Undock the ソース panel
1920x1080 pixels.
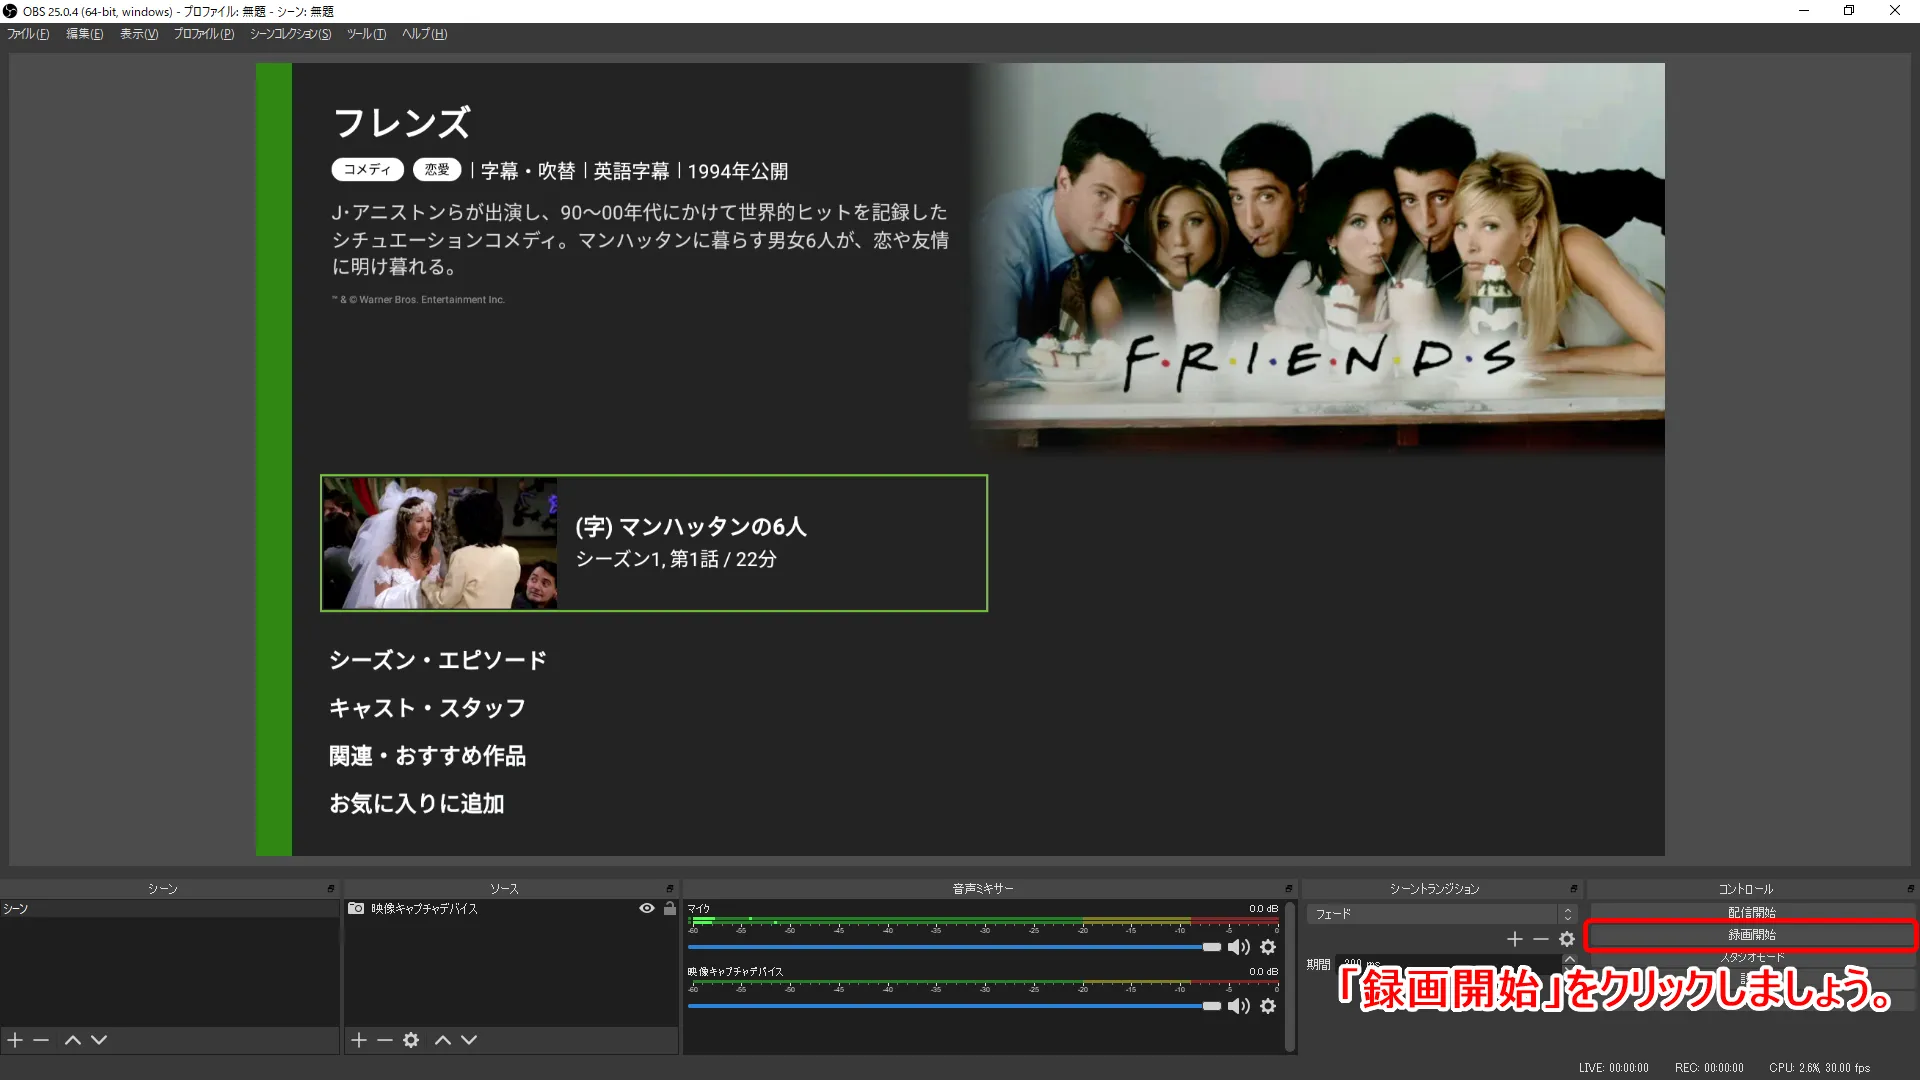click(x=670, y=888)
